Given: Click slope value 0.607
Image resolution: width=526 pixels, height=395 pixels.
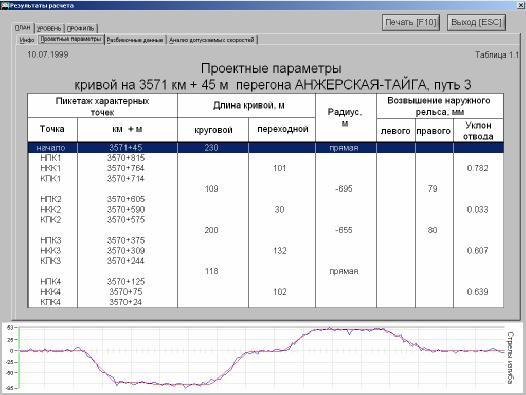Looking at the screenshot, I should (477, 250).
